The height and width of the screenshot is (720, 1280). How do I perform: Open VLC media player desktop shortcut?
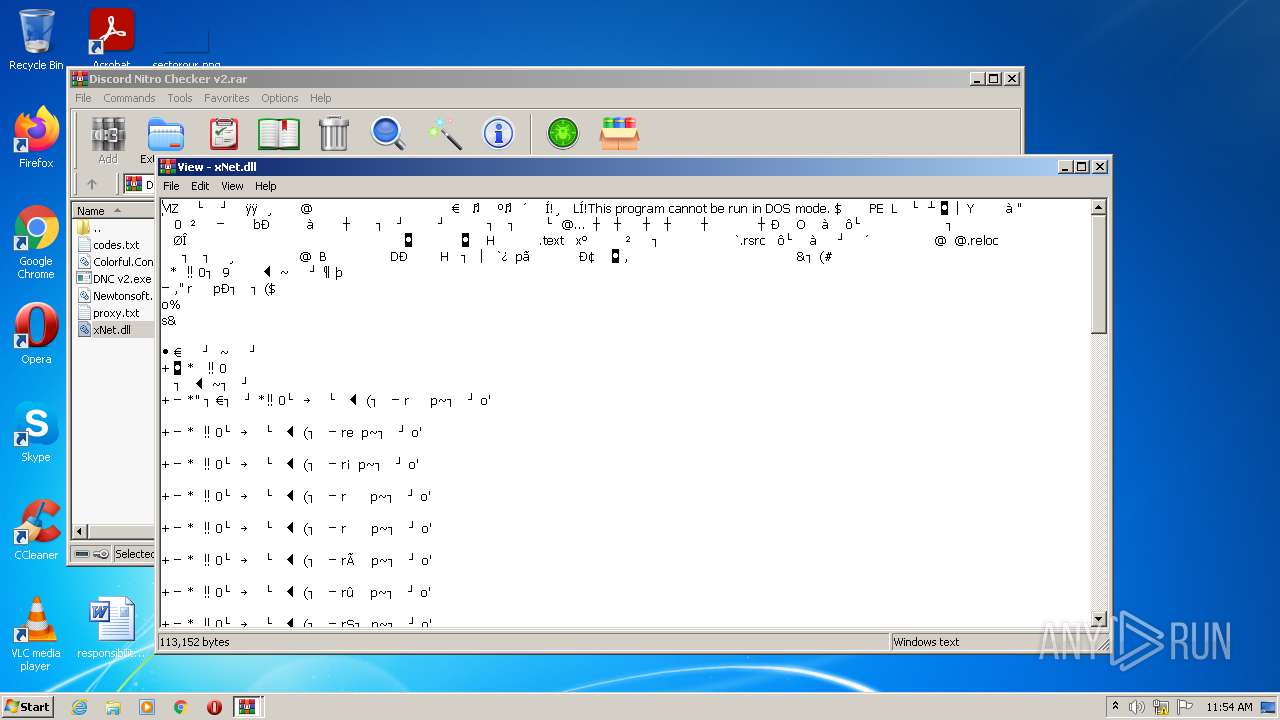pos(36,634)
